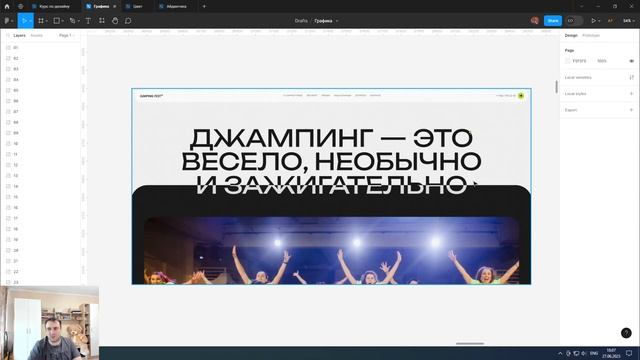Image resolution: width=640 pixels, height=360 pixels.
Task: Open the help question mark button
Action: point(626,333)
